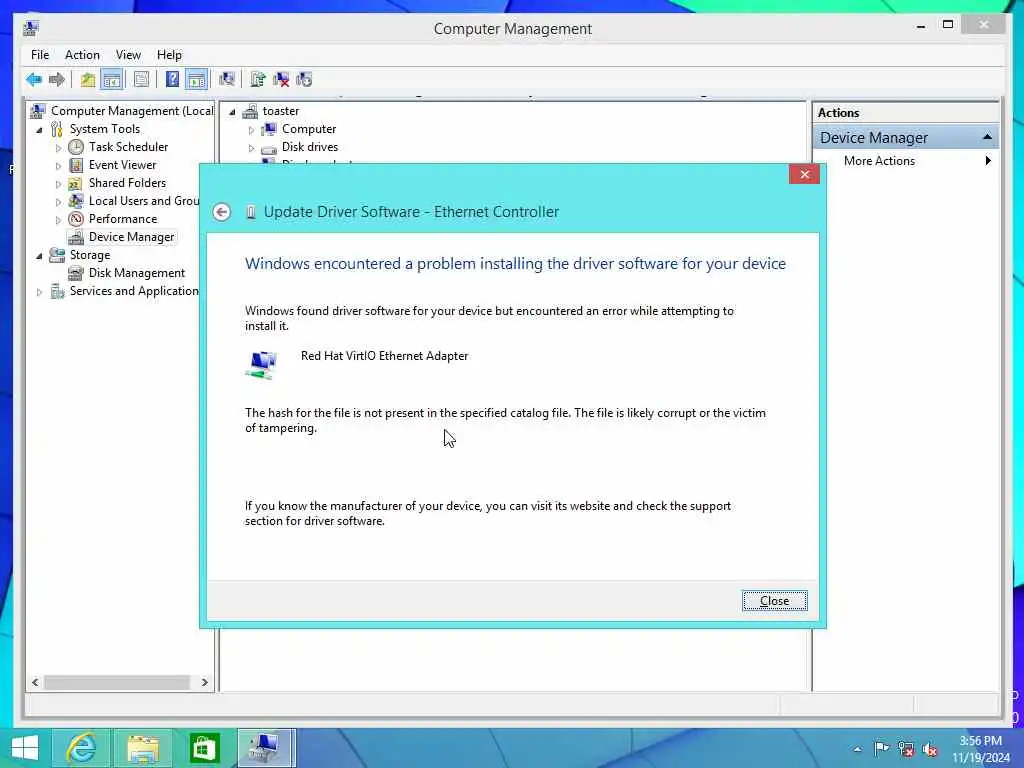Select Services and Applications in the tree
The image size is (1024, 768).
tap(134, 291)
